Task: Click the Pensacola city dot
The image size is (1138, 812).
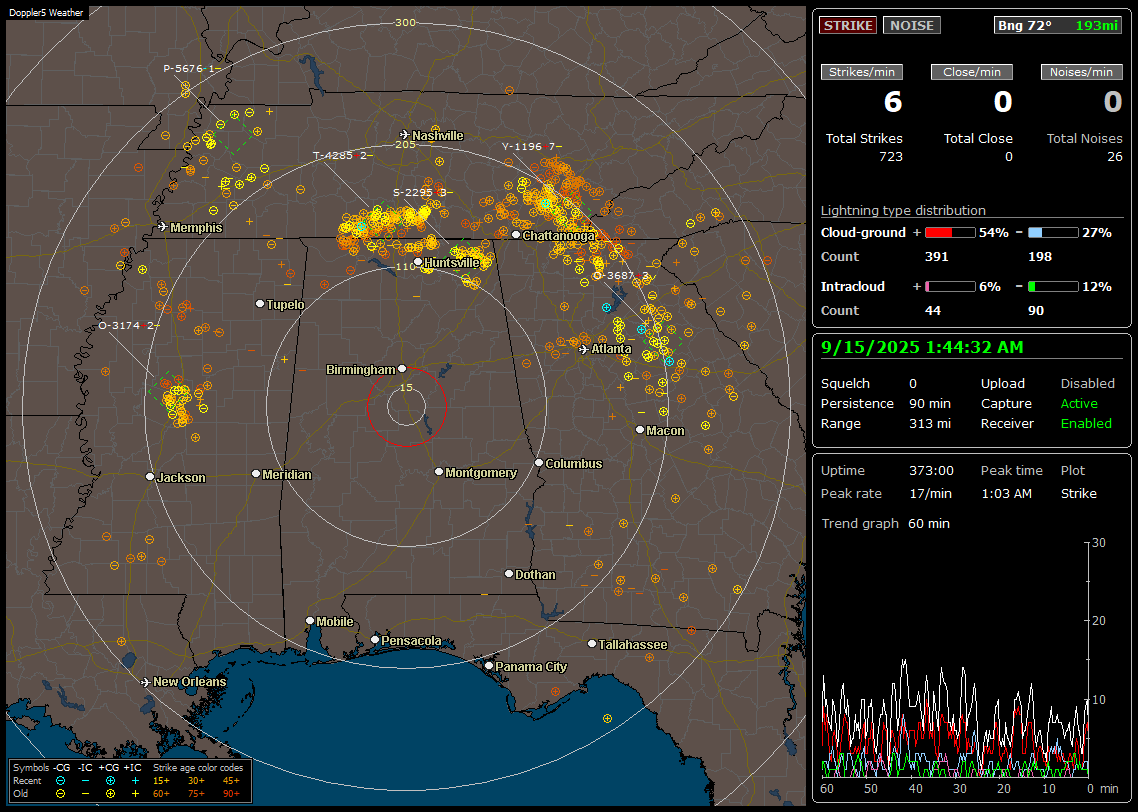Action: [374, 640]
